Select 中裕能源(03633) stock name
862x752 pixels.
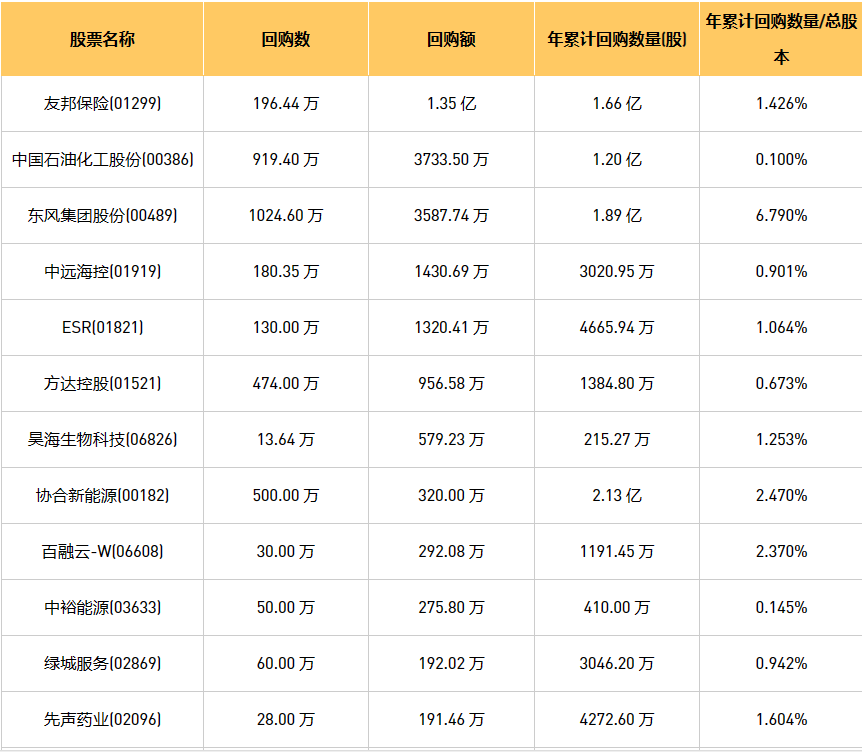pos(102,607)
